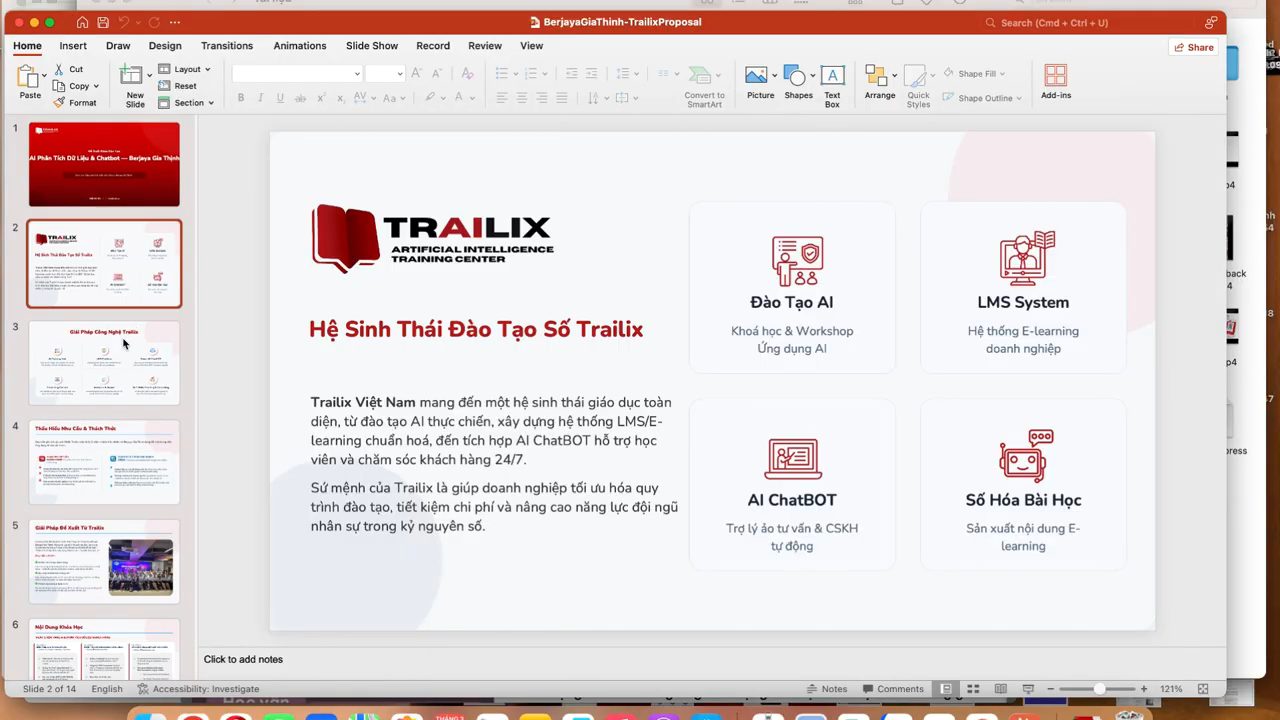The width and height of the screenshot is (1280, 720).
Task: Switch to the Design tab
Action: [165, 46]
